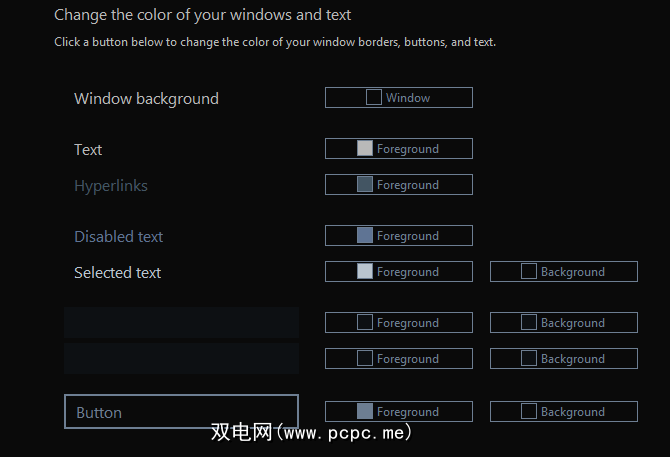Click Background swatch directly below Selected text row
The image size is (670, 457).
pos(563,323)
